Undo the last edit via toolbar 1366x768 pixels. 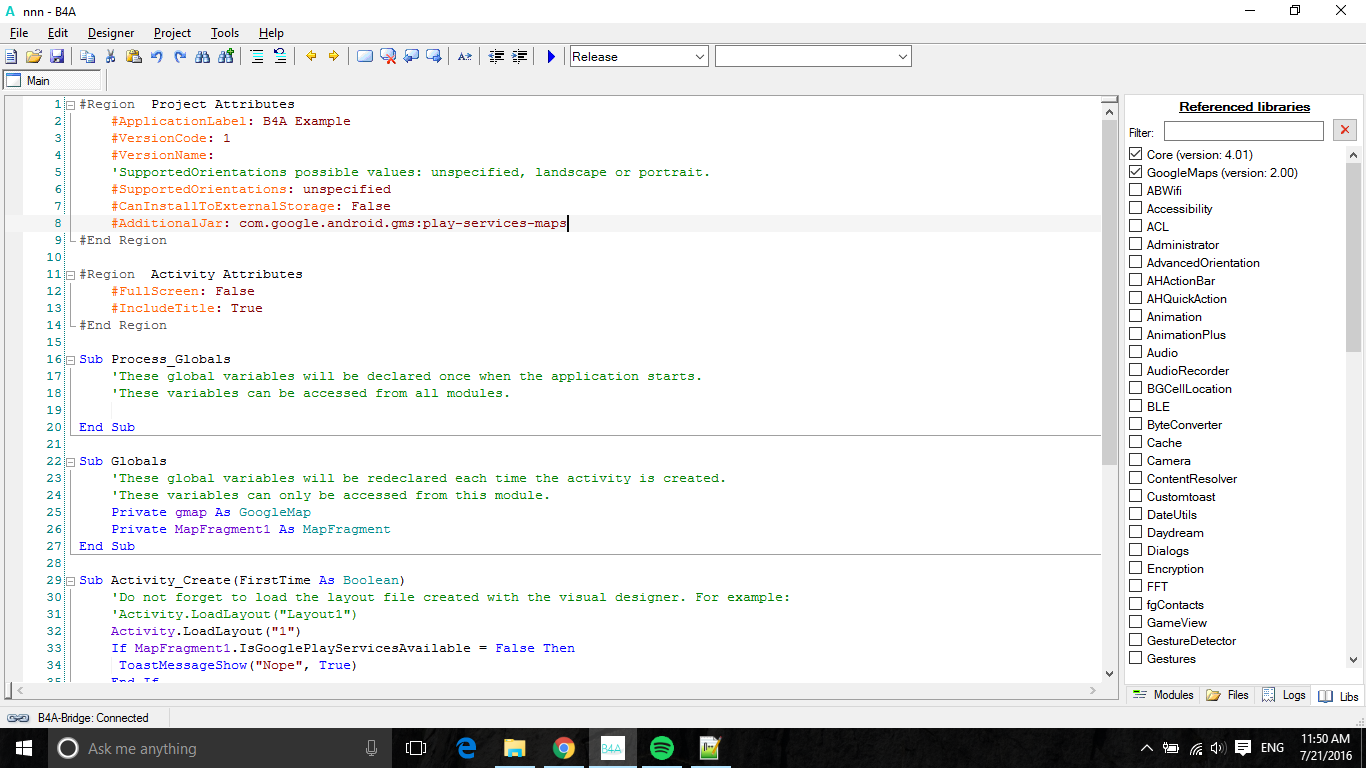pyautogui.click(x=157, y=57)
